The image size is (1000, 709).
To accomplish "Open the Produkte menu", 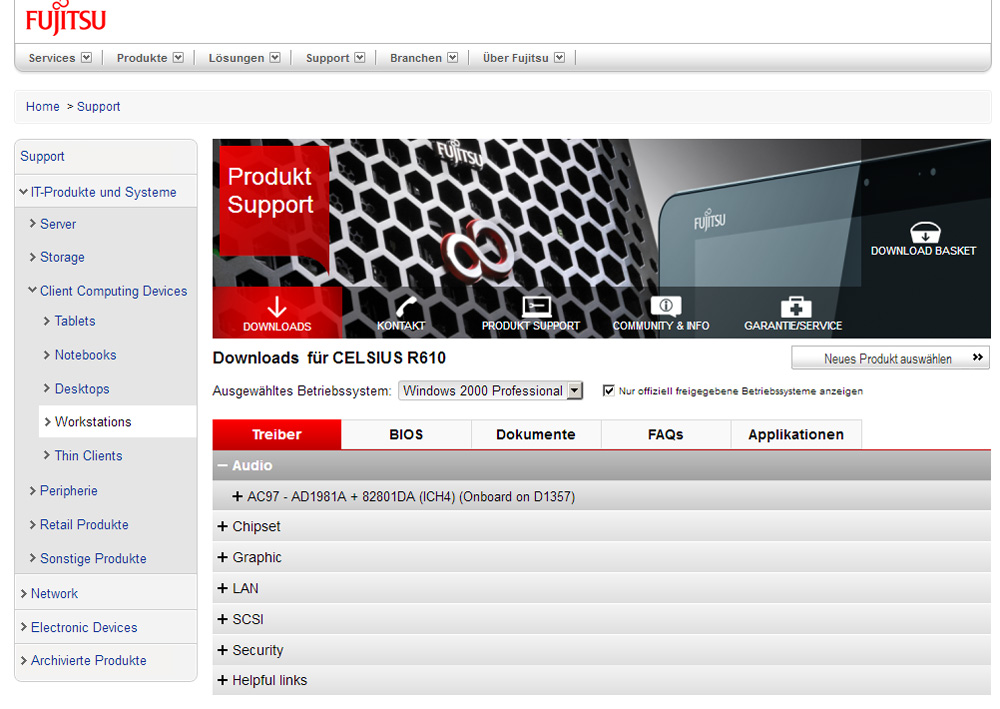I will pos(142,58).
